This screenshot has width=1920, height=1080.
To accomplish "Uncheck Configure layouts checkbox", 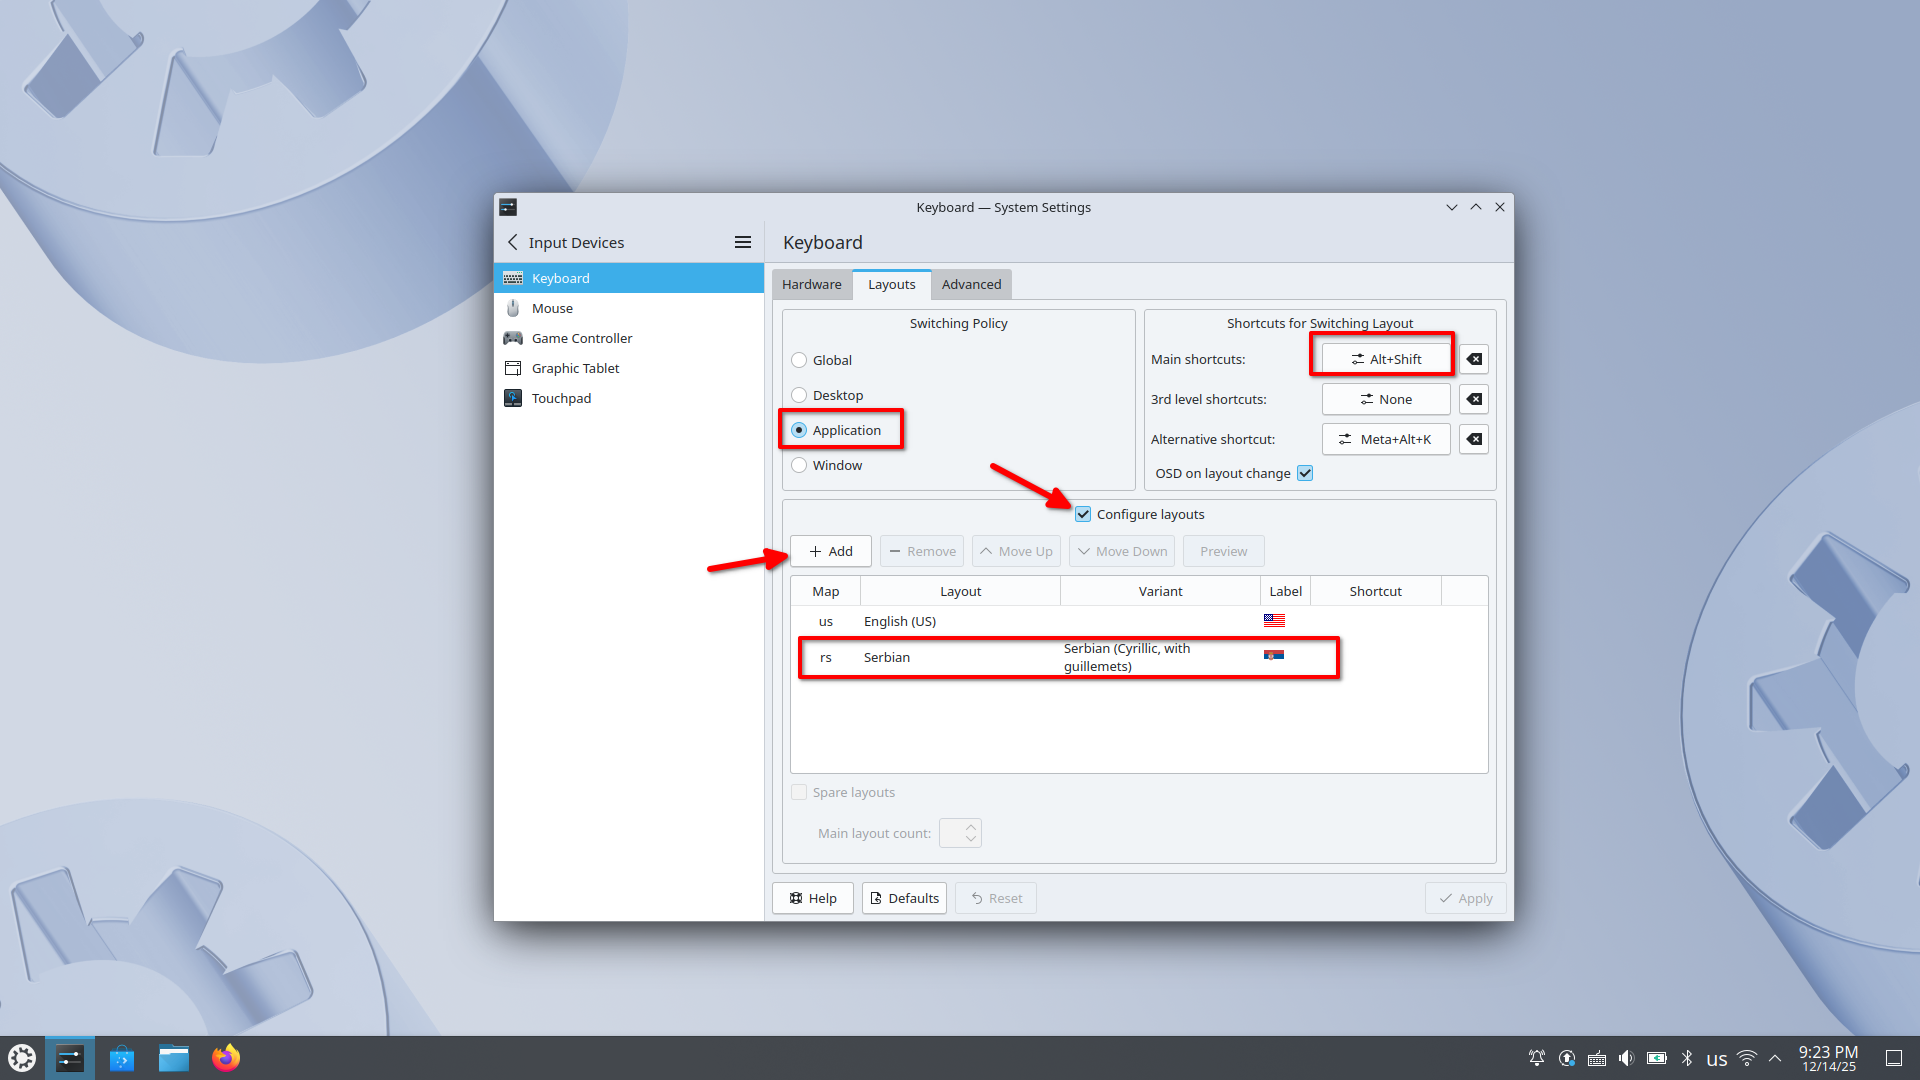I will [1083, 514].
